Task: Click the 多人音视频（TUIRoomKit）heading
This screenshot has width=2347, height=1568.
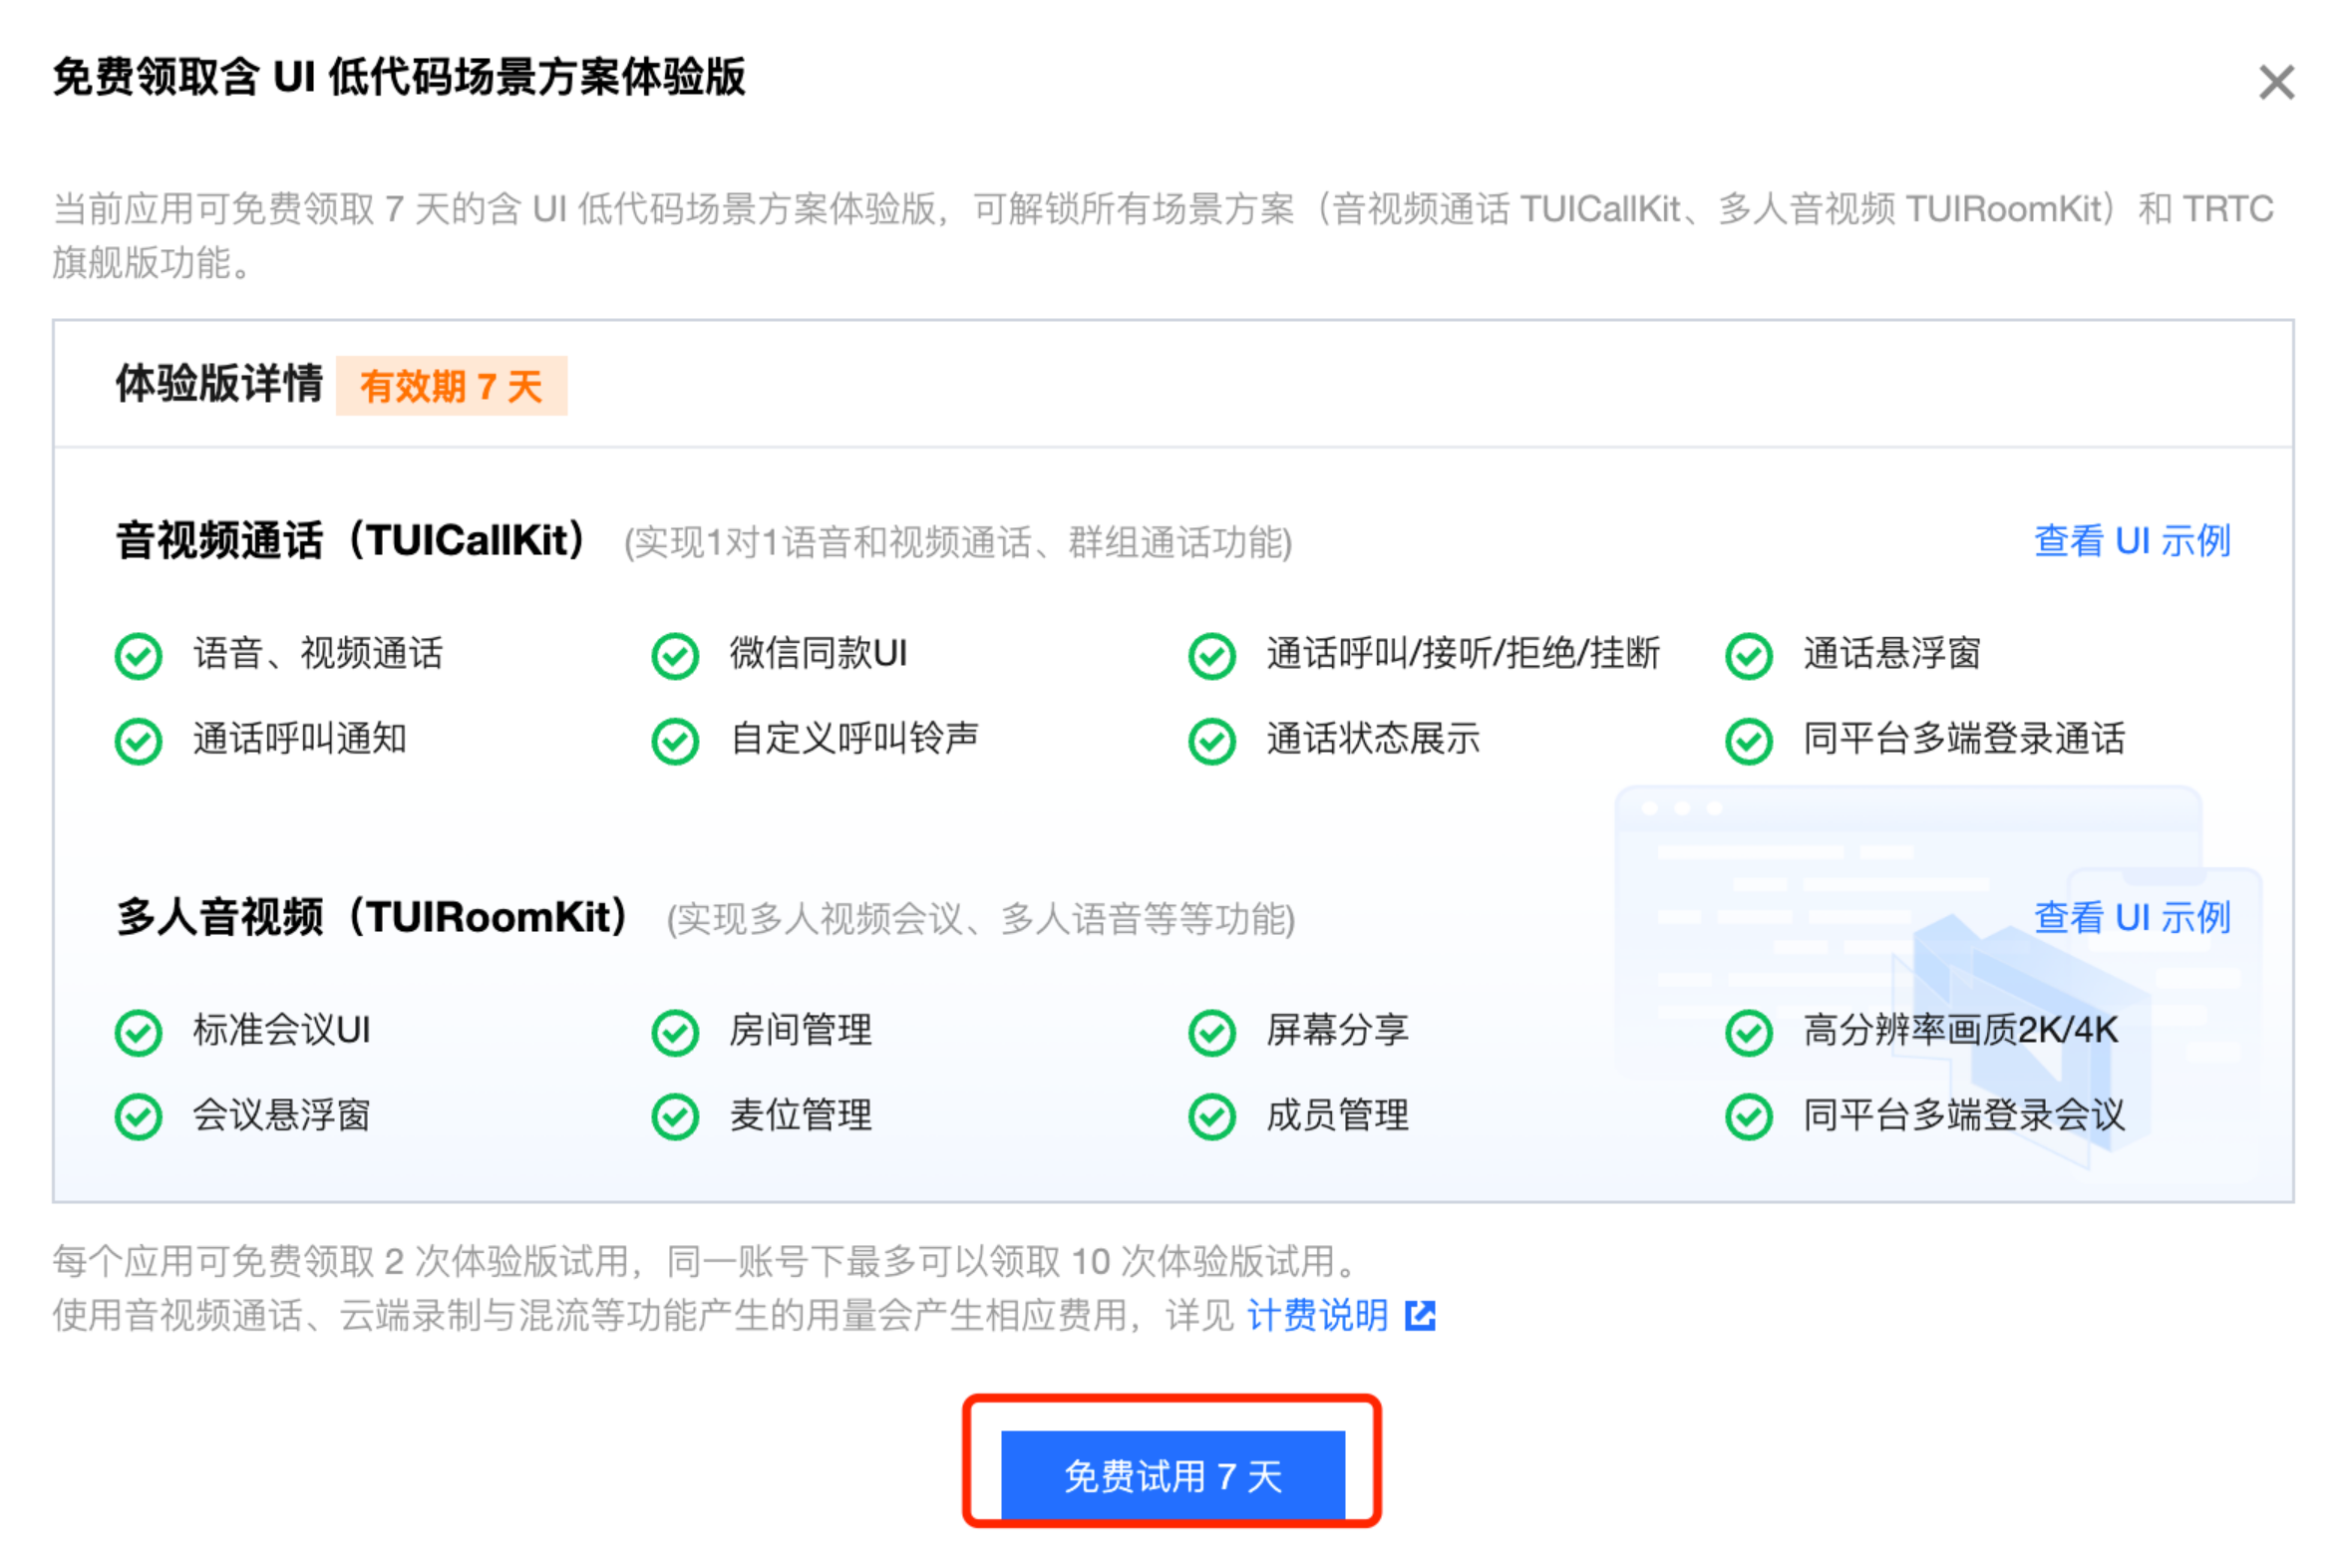Action: click(x=373, y=917)
